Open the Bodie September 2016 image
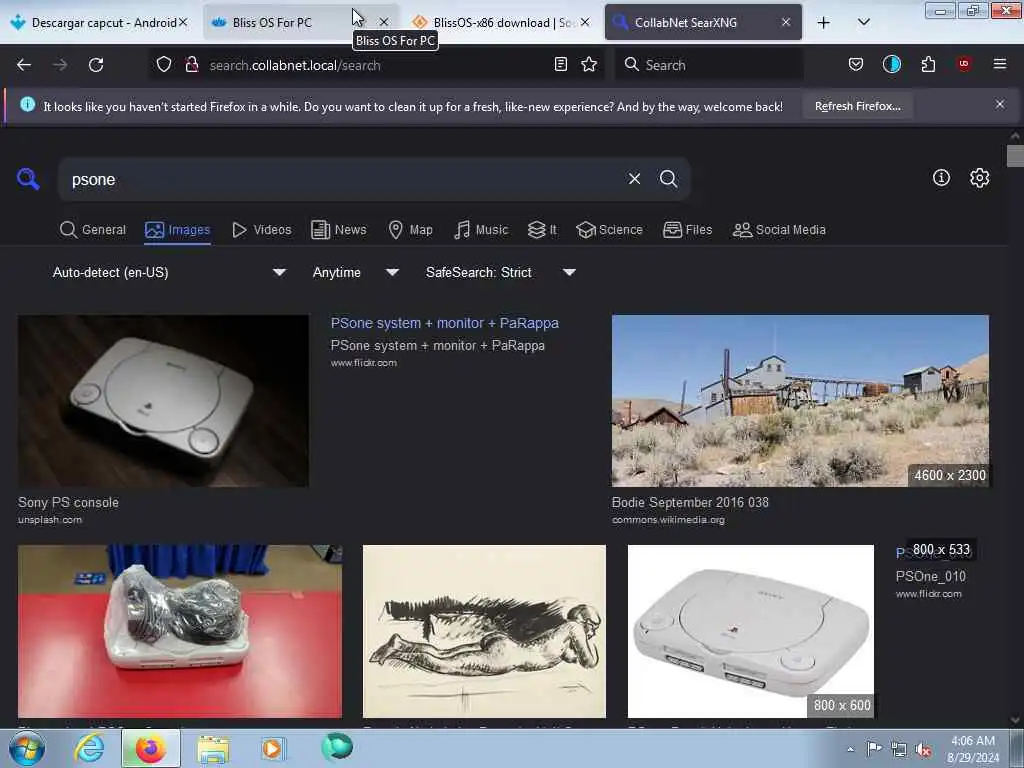 pyautogui.click(x=800, y=401)
